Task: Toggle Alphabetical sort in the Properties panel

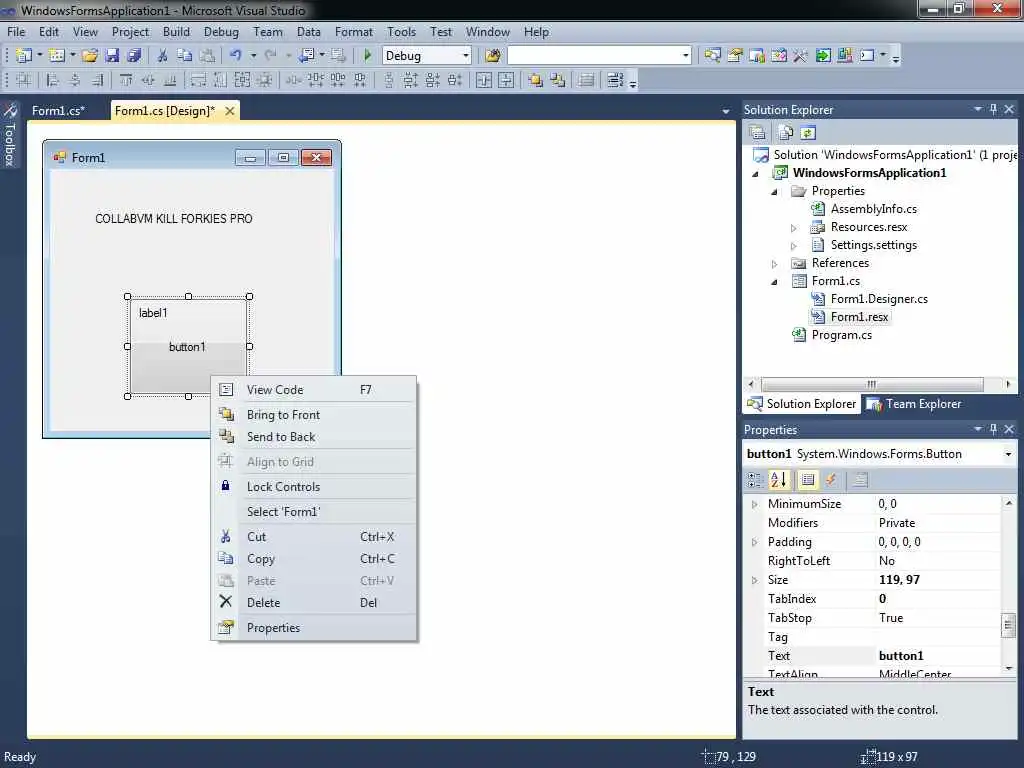Action: pyautogui.click(x=778, y=480)
